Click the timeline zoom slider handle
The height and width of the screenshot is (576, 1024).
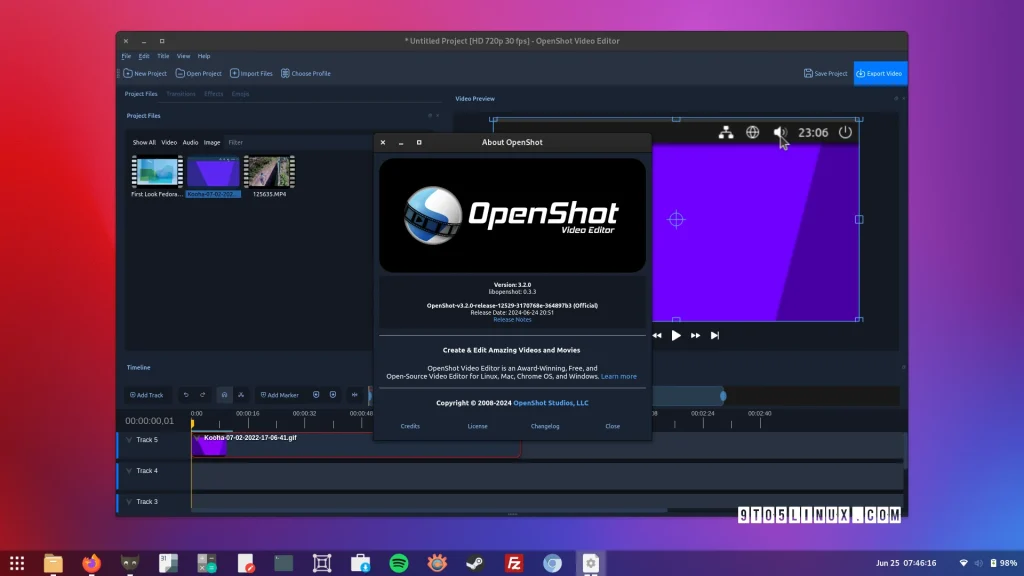(x=723, y=396)
